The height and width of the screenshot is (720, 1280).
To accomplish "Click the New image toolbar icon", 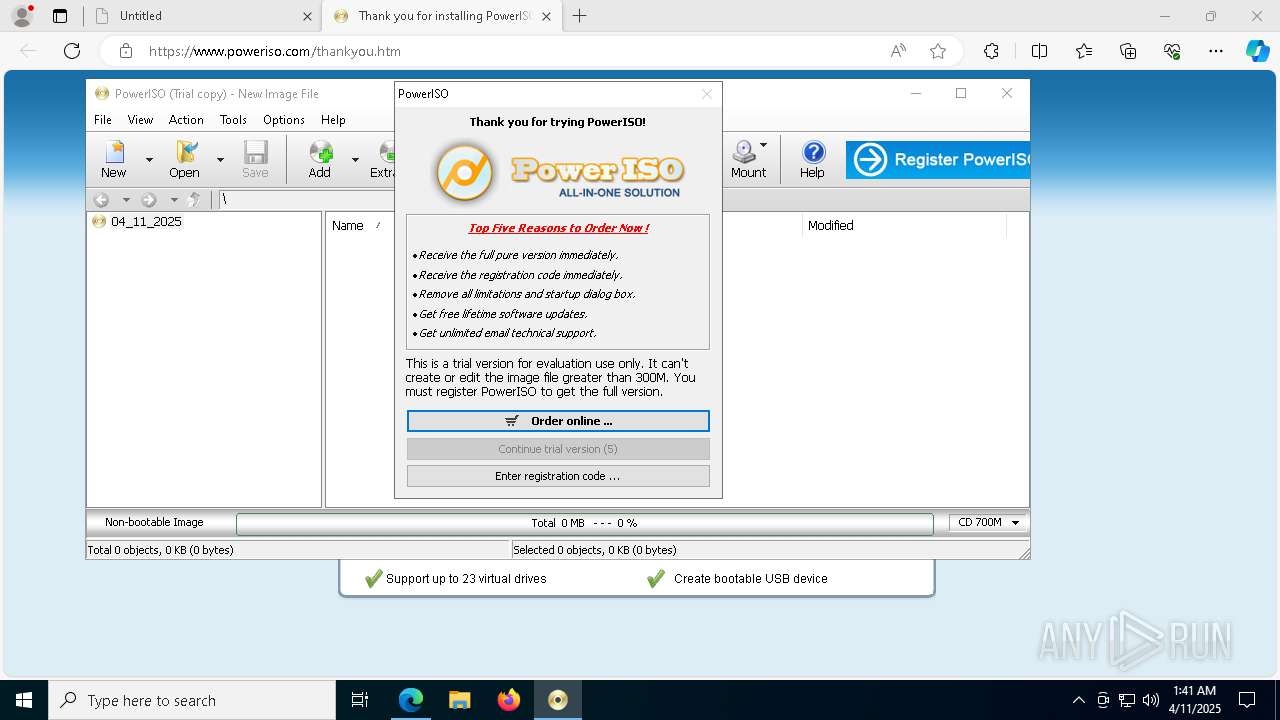I will 114,159.
